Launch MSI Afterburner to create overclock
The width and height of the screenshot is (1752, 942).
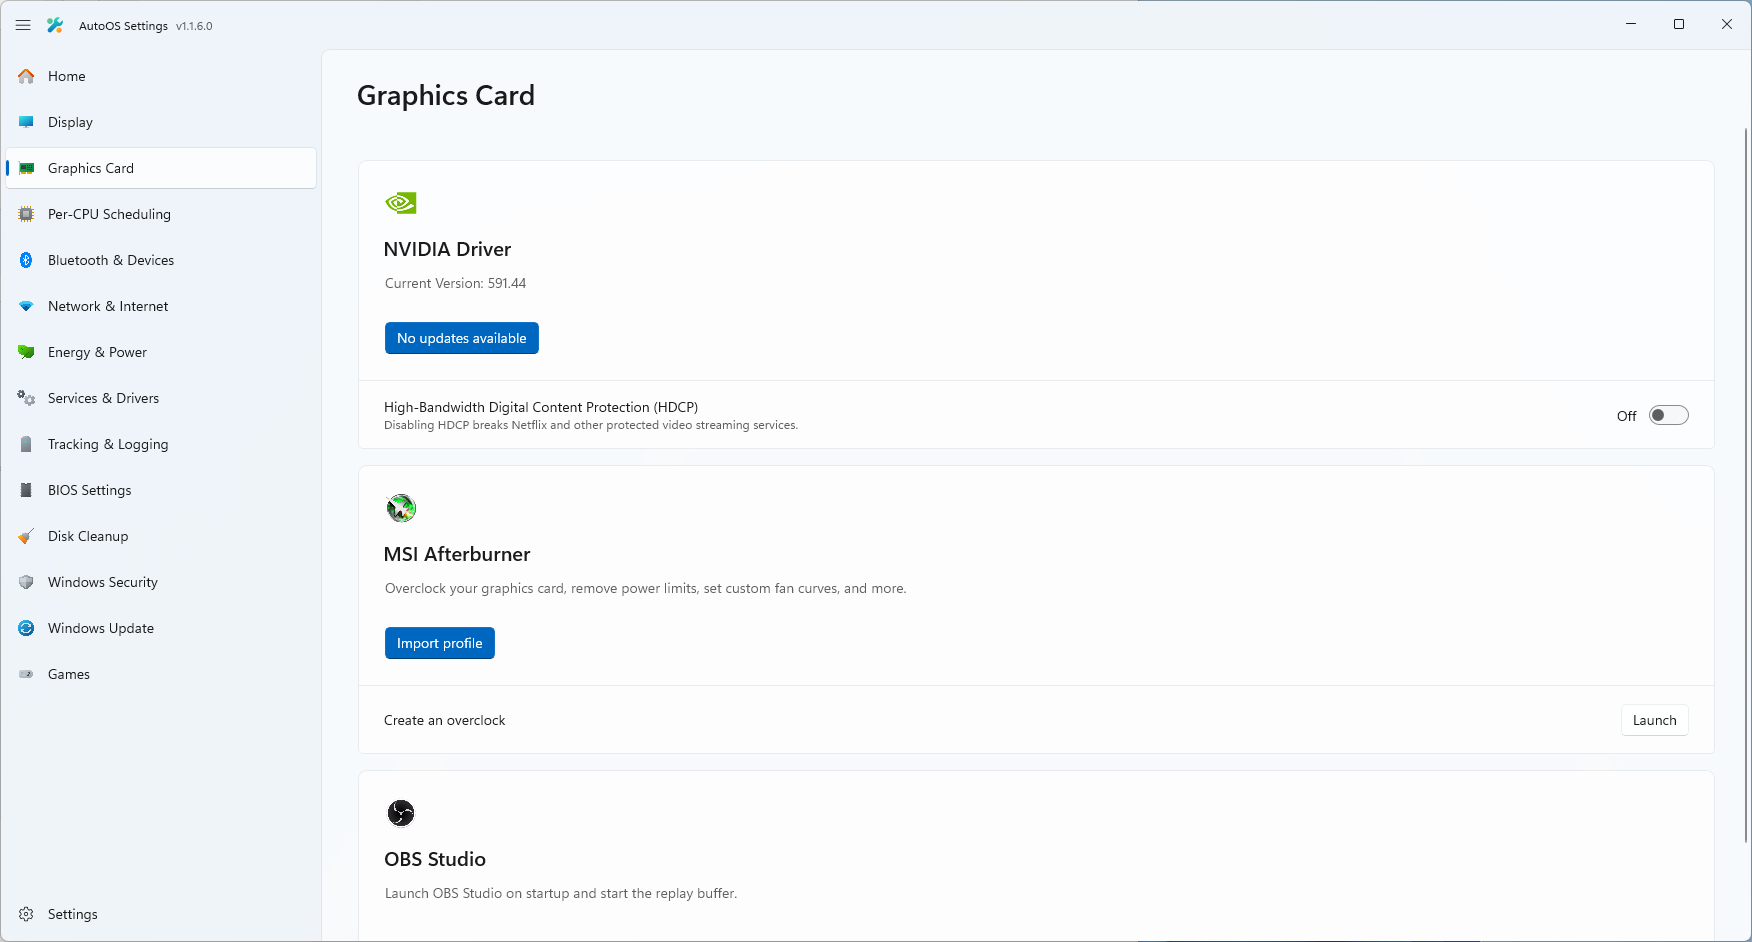click(x=1654, y=720)
